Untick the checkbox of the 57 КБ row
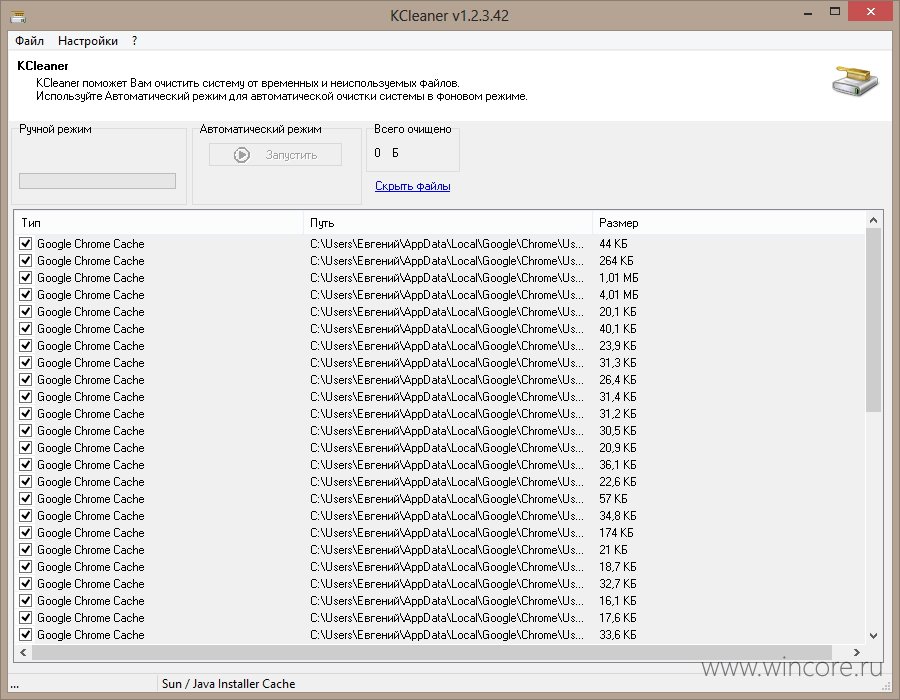Viewport: 900px width, 700px height. click(x=25, y=499)
